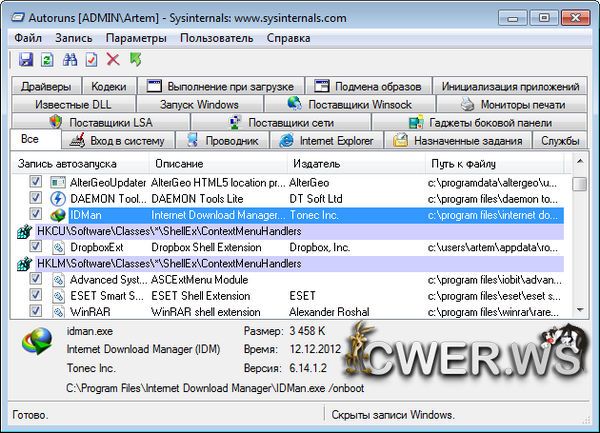Click the Save floppy disk toolbar icon
Screen dimensions: 600x433
26,61
